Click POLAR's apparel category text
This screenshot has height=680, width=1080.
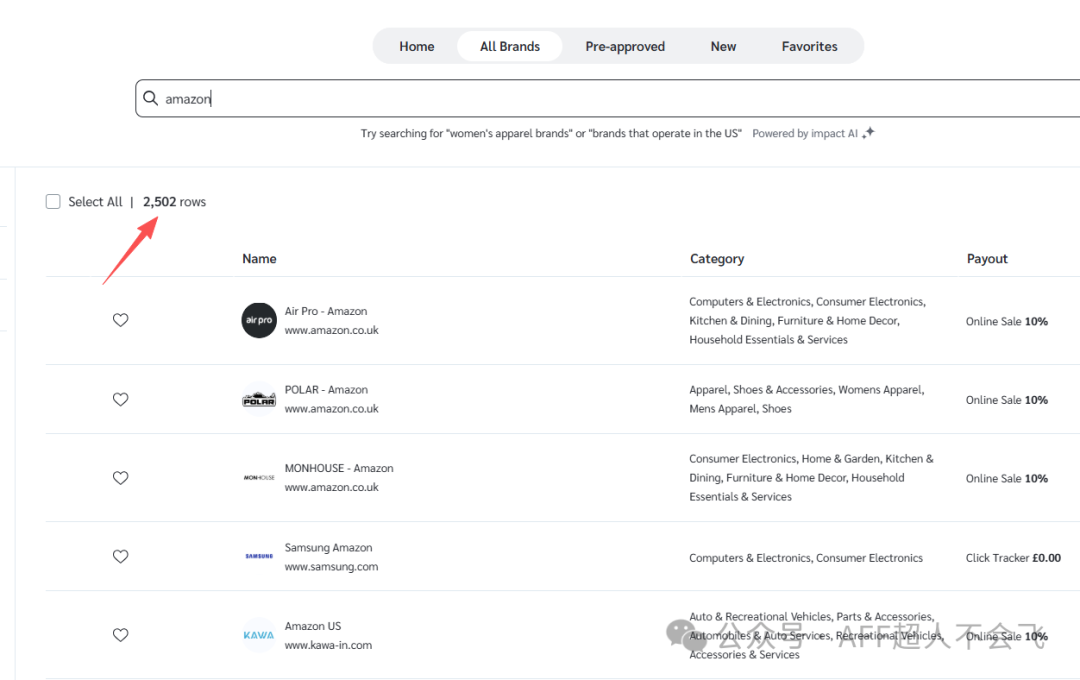click(x=807, y=399)
